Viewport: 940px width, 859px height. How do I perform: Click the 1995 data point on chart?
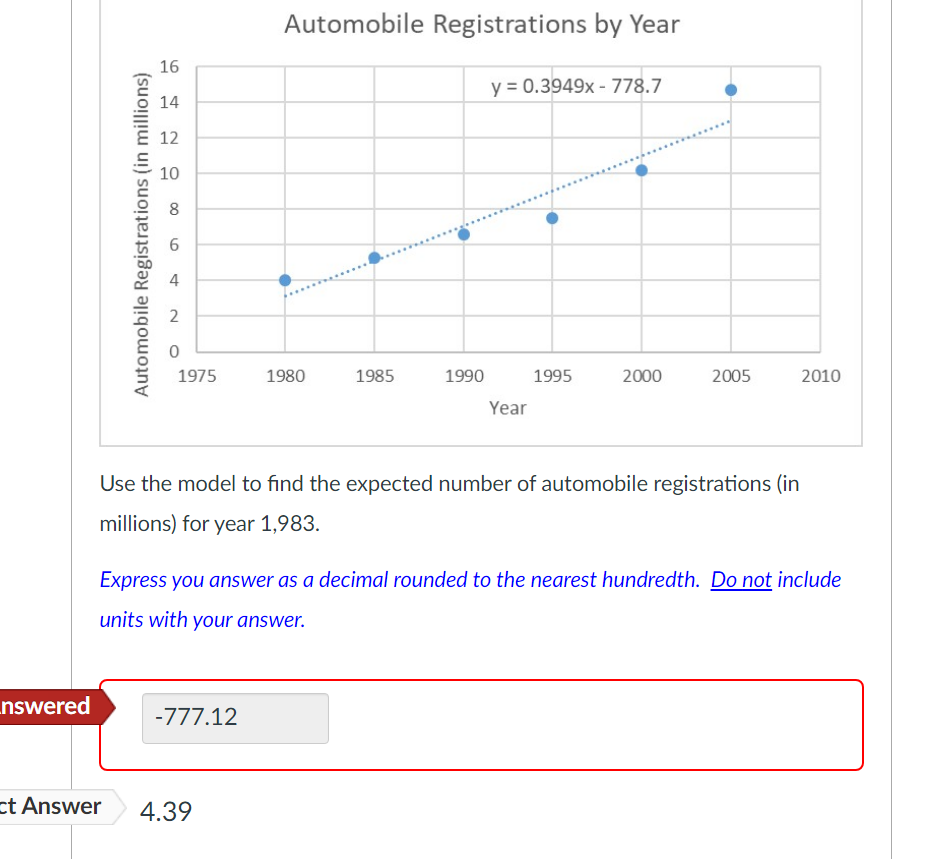(552, 218)
